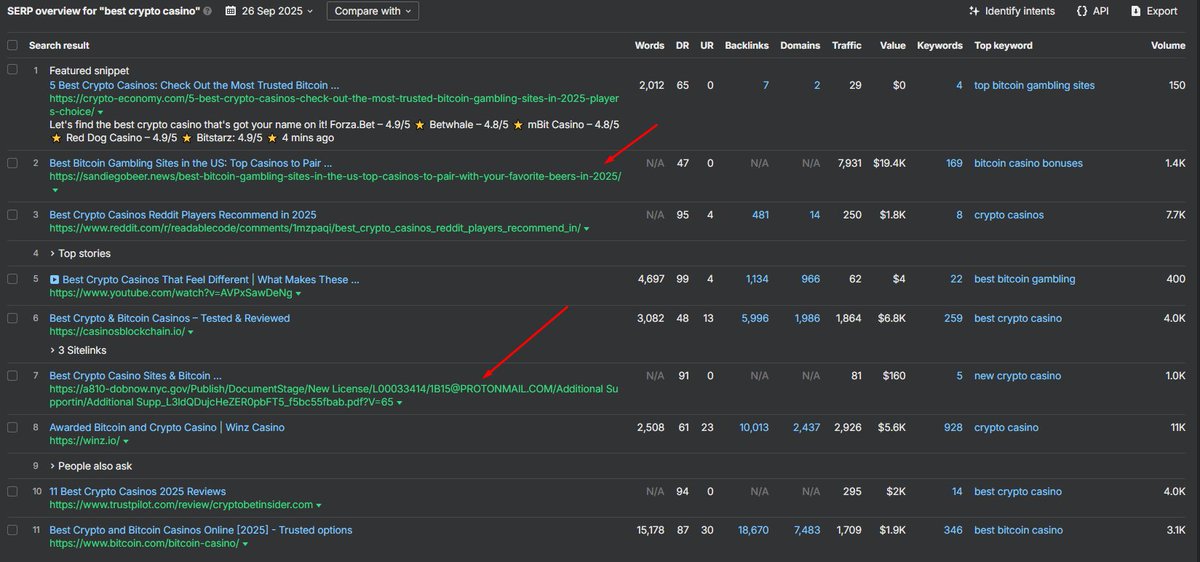The image size is (1200, 562).
Task: Open URL dropdown arrow for youtube.com result
Action: pyautogui.click(x=298, y=293)
